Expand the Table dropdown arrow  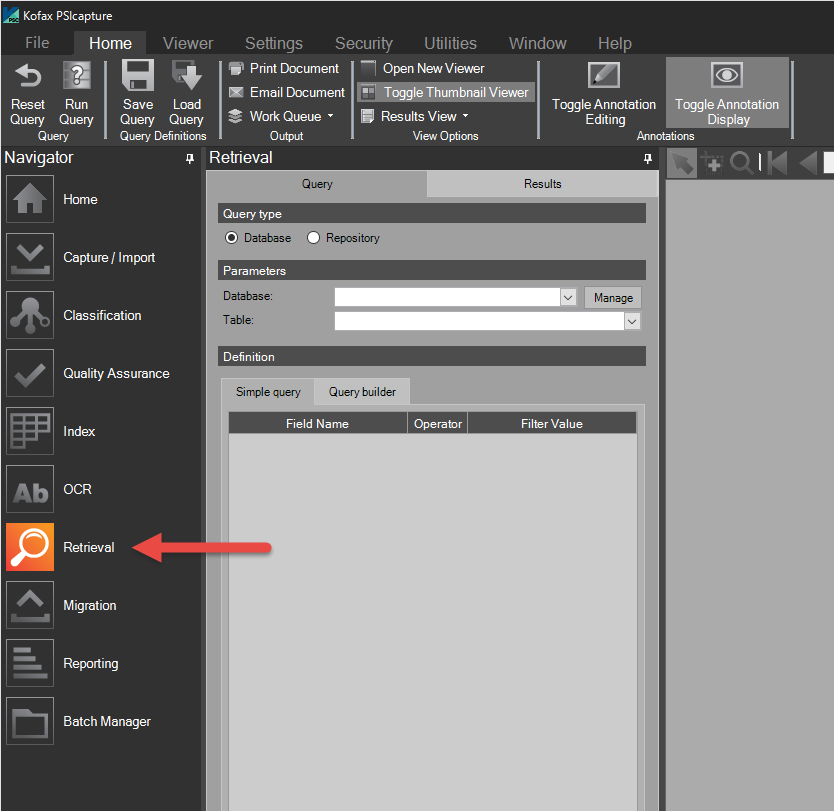pos(632,321)
